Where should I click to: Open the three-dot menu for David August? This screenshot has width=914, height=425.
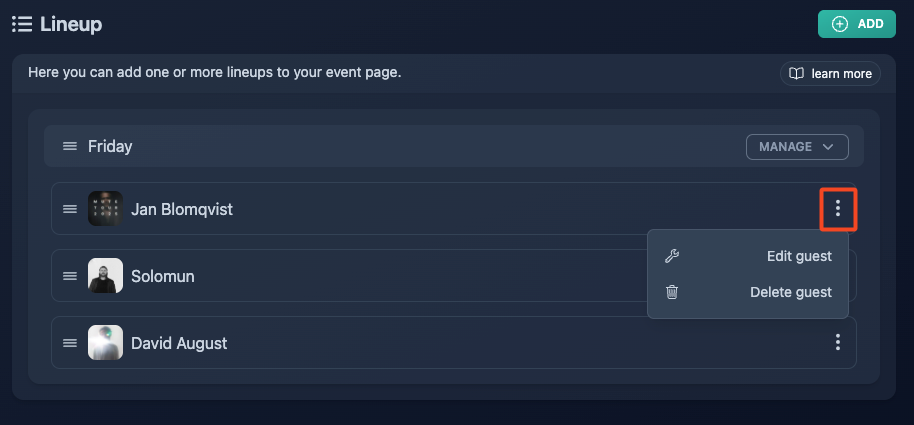(x=838, y=342)
